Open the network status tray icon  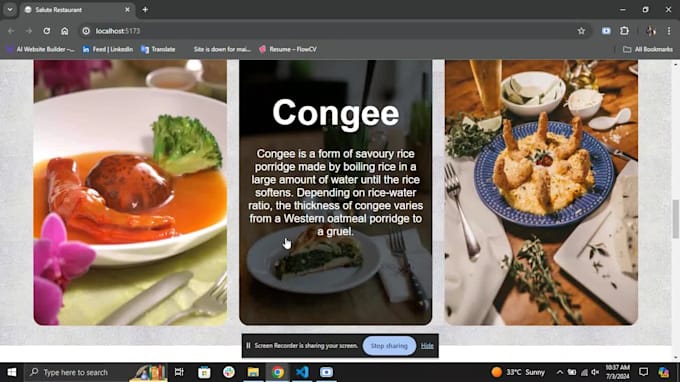(x=584, y=372)
